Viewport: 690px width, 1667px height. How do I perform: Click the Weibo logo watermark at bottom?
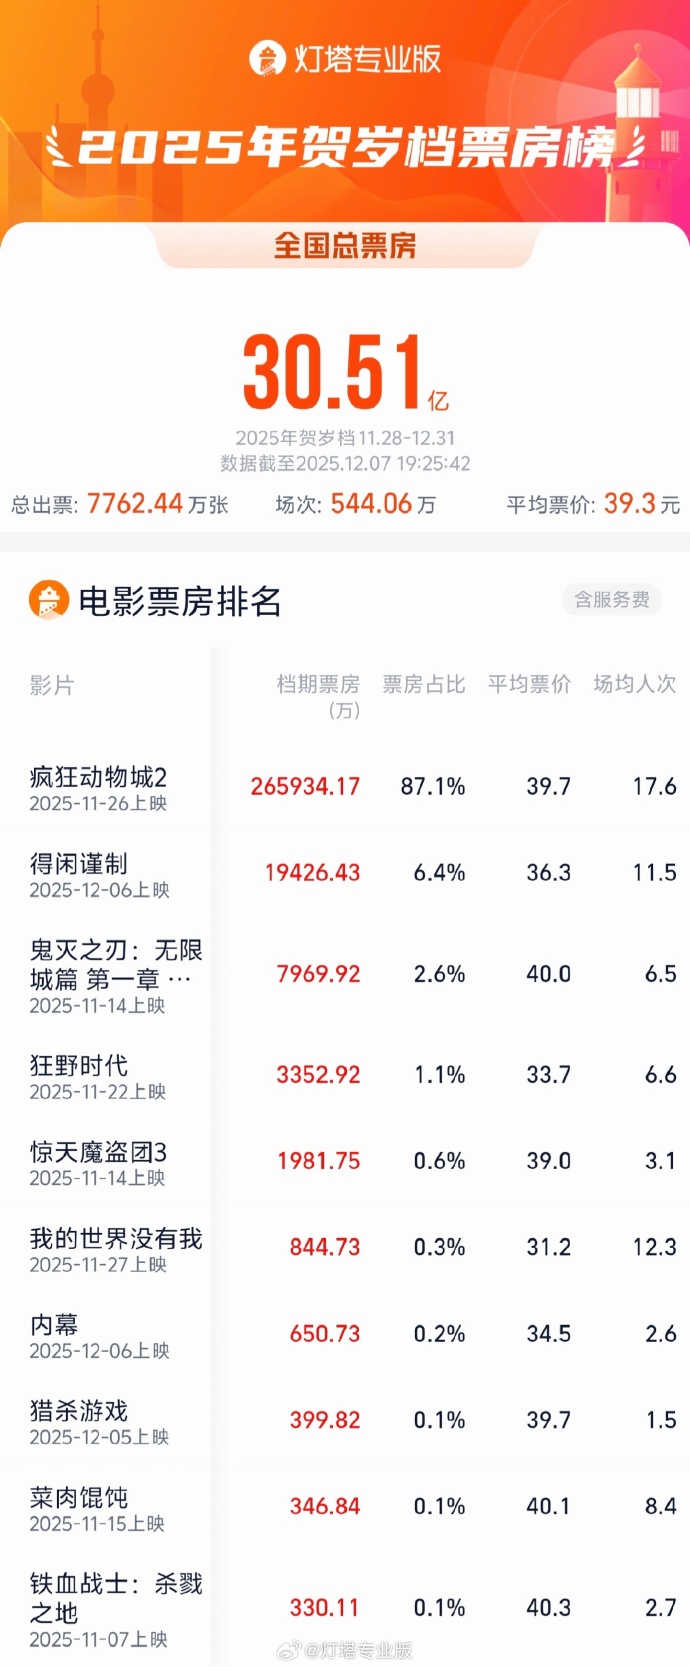tap(288, 1650)
